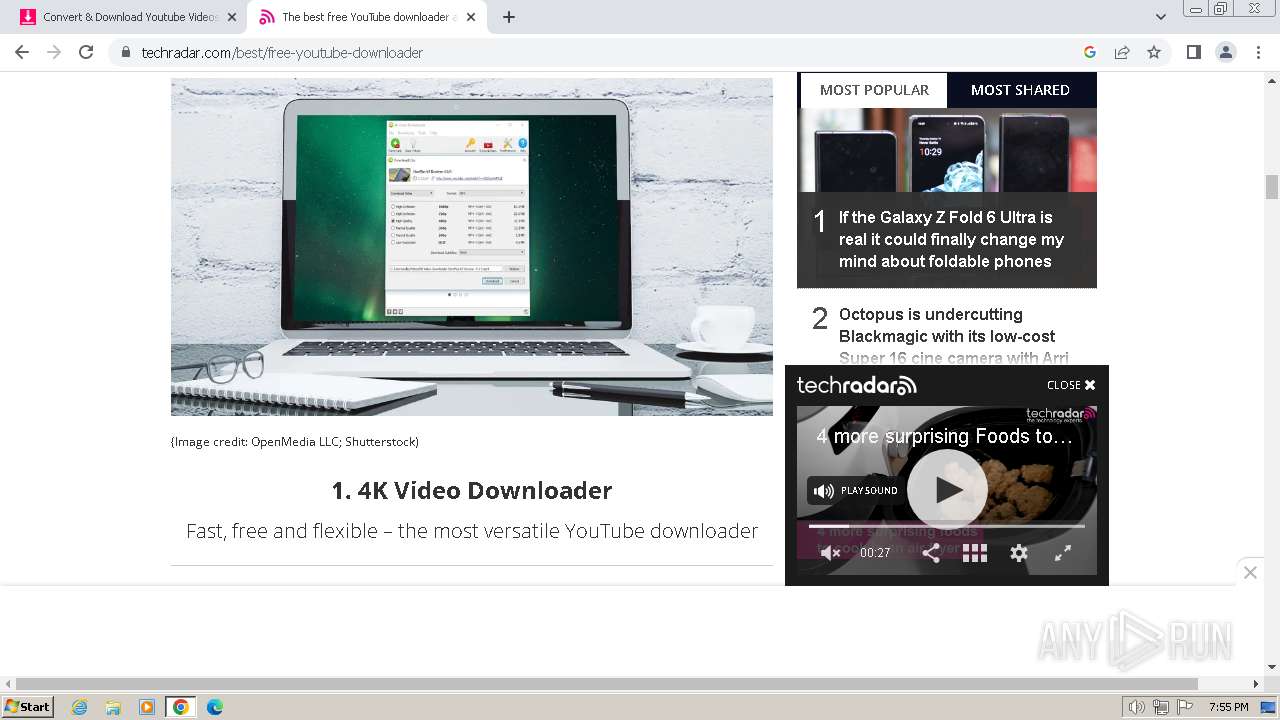Open File Explorer from taskbar
Viewport: 1280px width, 720px height.
coord(113,707)
